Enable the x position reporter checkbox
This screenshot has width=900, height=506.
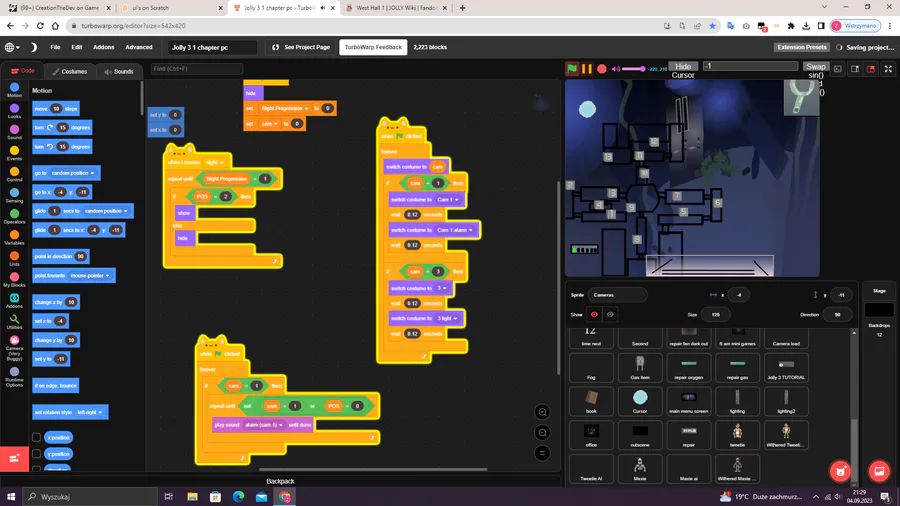[x=36, y=438]
